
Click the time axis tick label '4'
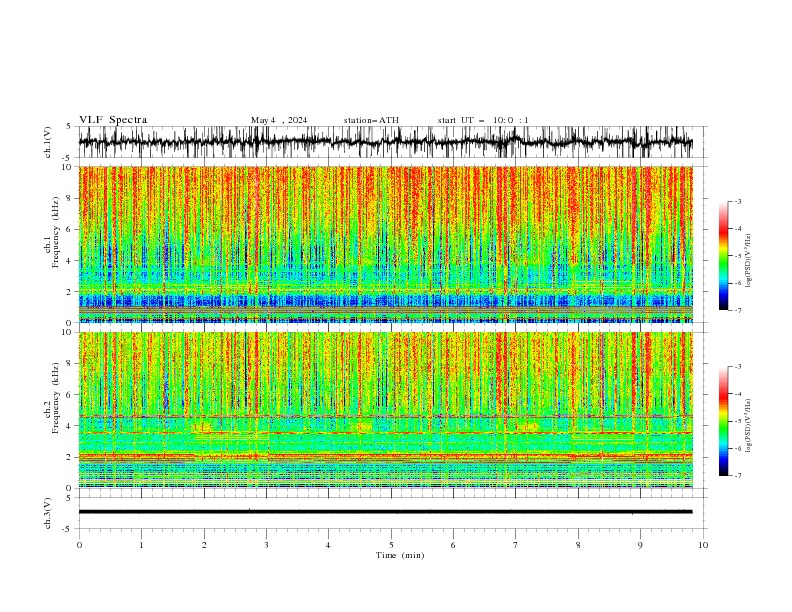coord(328,545)
